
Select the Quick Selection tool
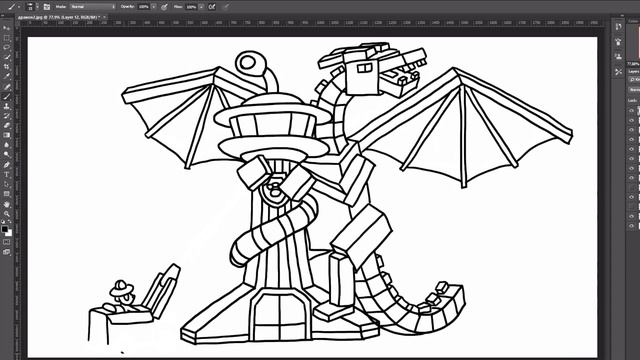pyautogui.click(x=7, y=57)
